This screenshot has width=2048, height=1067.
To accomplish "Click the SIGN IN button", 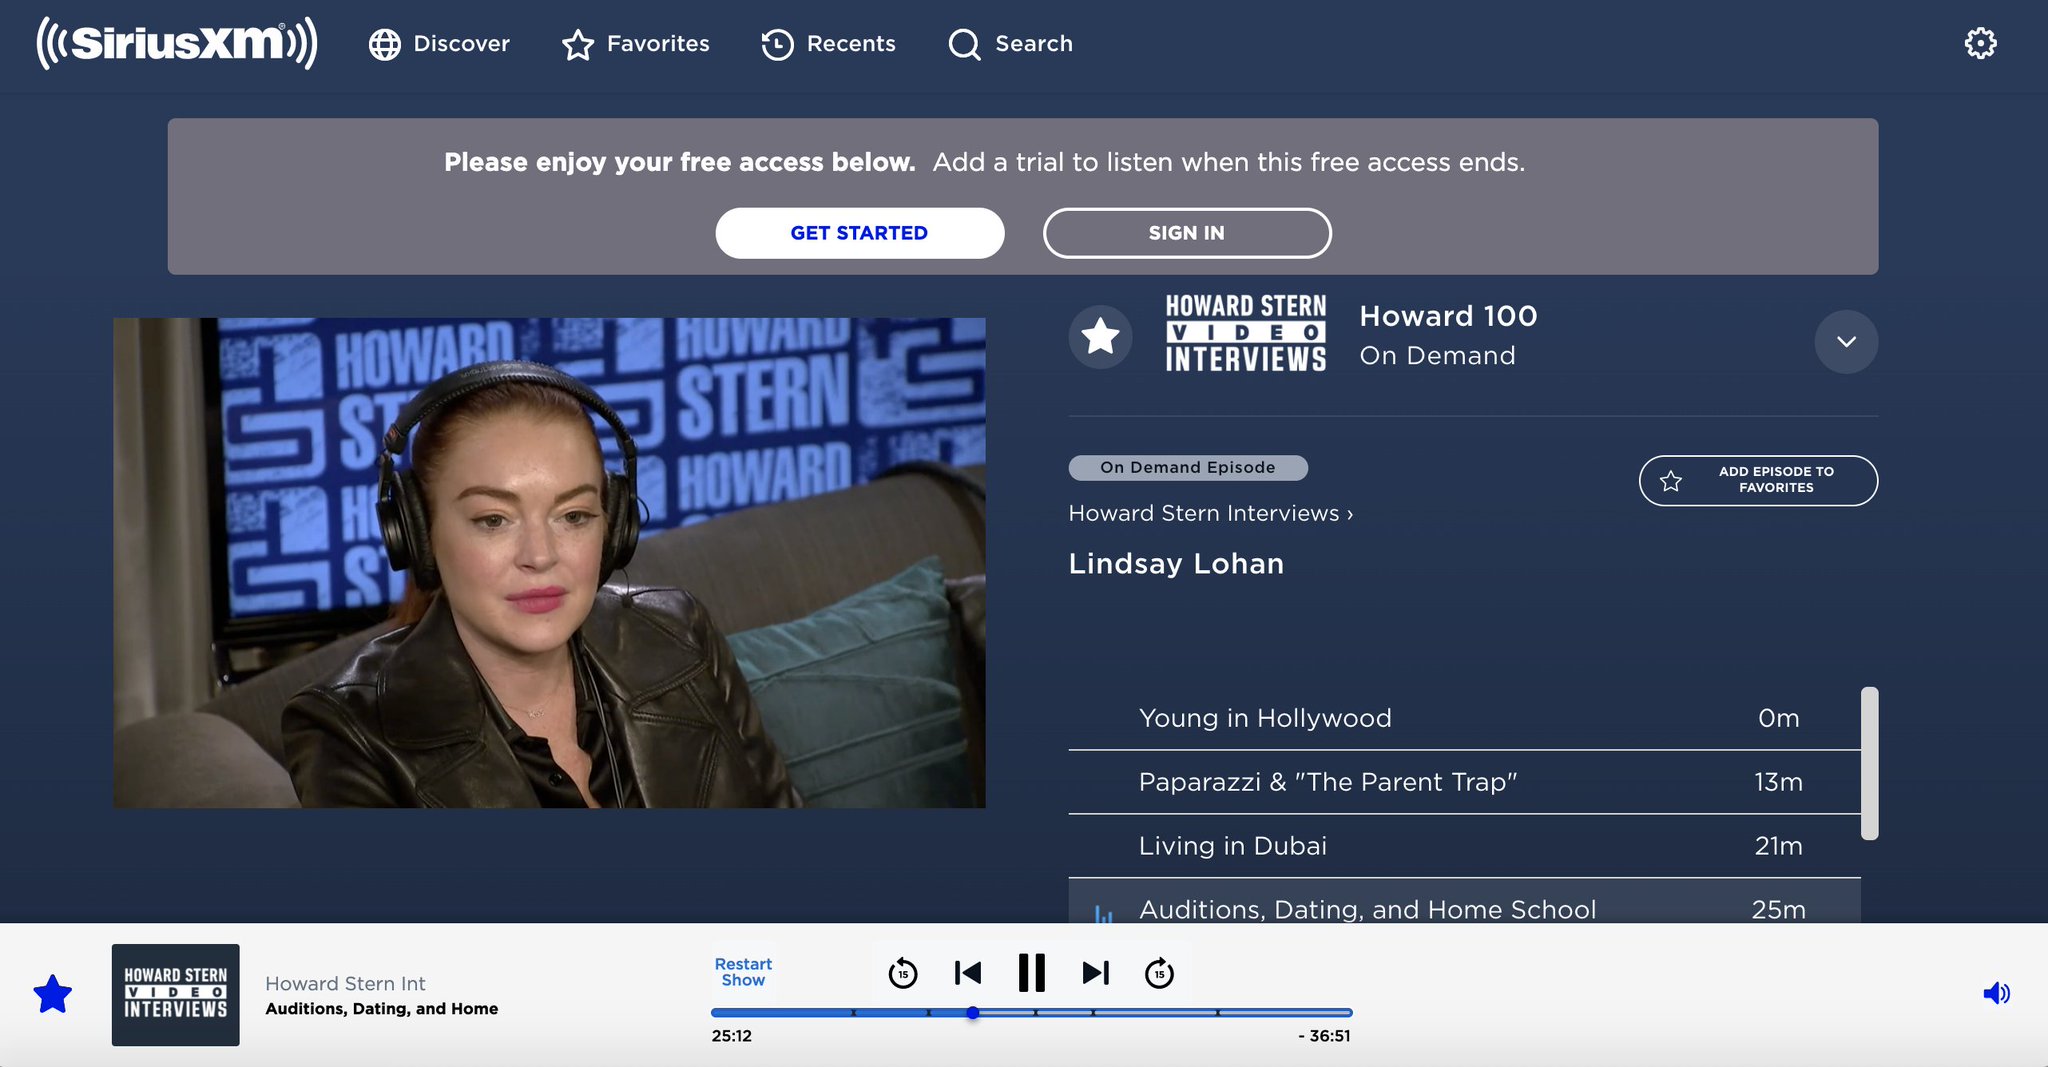I will click(1187, 233).
